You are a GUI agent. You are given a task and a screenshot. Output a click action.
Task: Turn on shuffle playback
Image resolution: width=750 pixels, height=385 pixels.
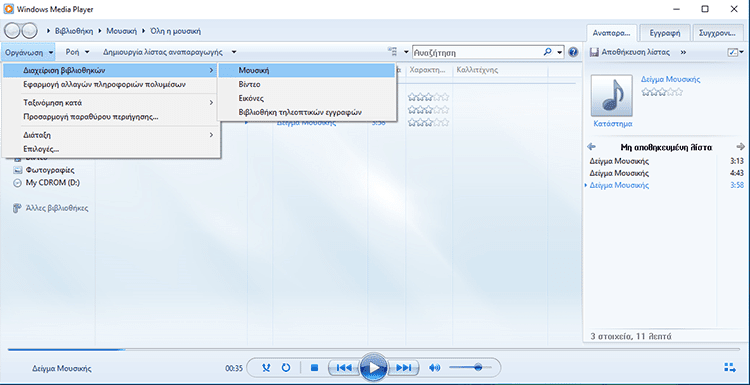[267, 368]
